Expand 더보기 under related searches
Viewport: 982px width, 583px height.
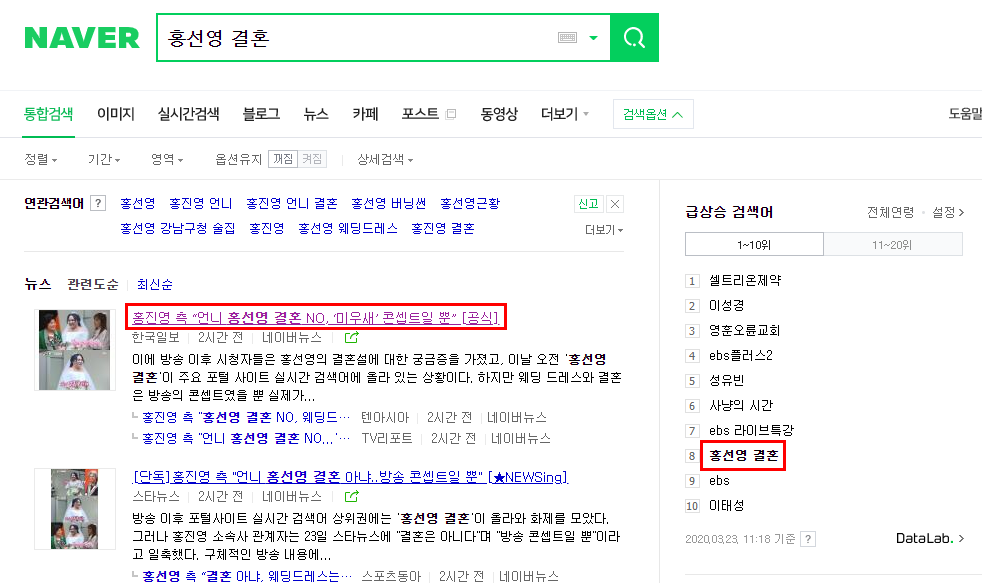[x=604, y=230]
